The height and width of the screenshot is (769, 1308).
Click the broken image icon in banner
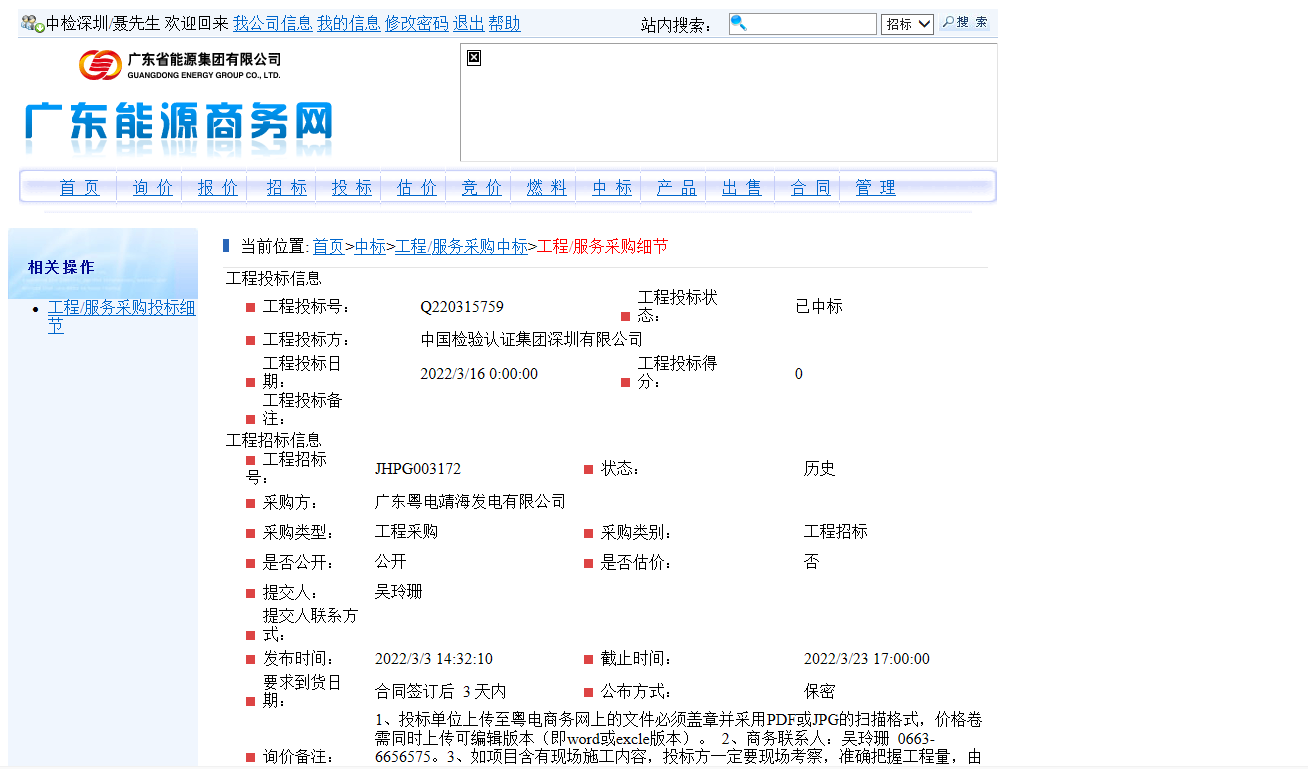point(474,58)
